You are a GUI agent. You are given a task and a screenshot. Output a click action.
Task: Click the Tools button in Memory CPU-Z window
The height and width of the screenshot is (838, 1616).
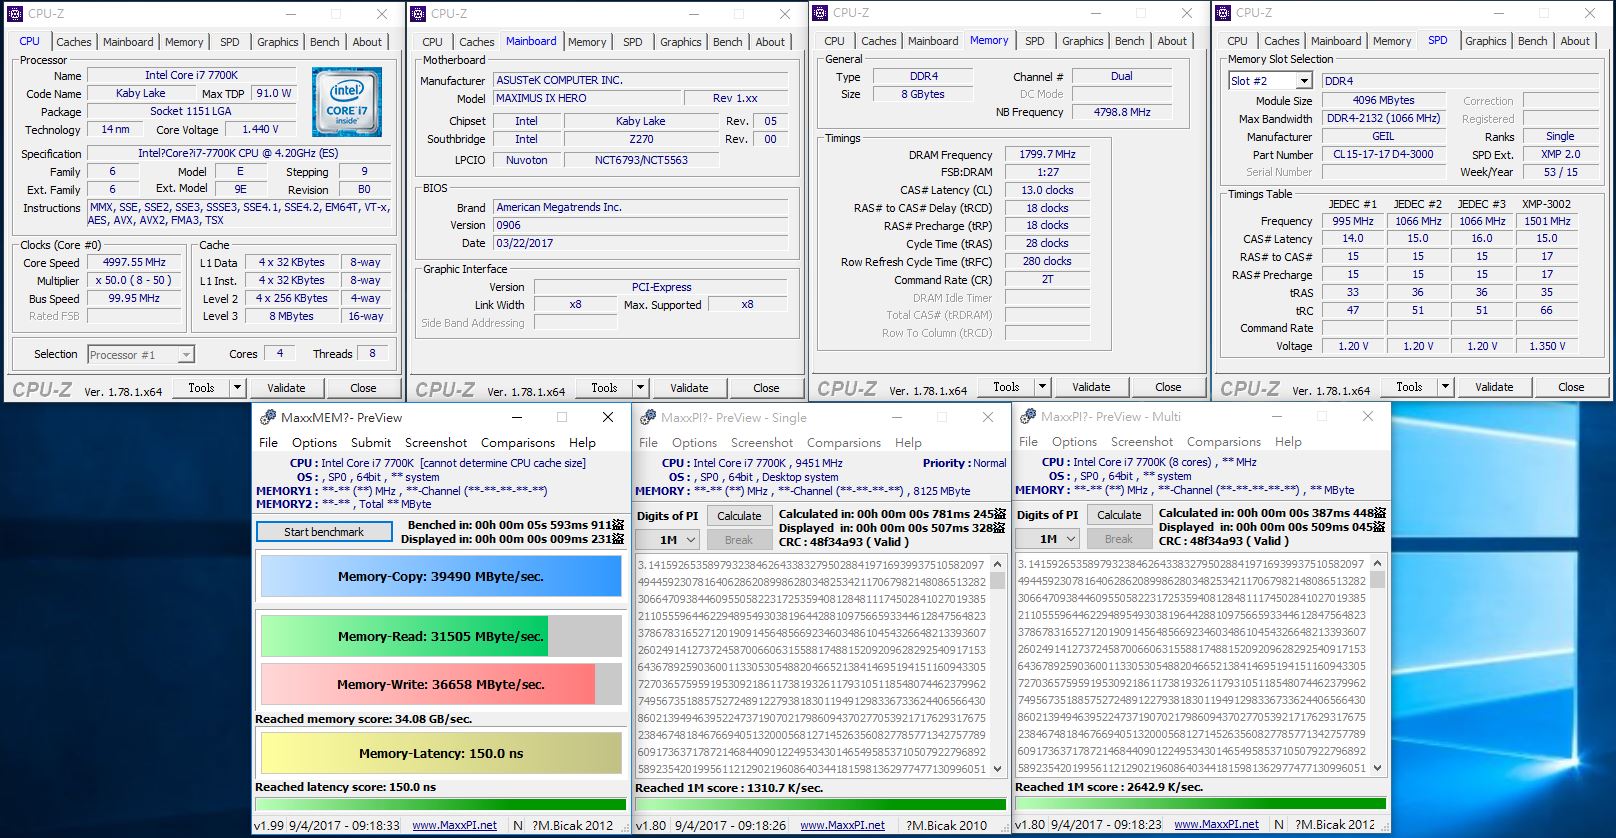tap(1006, 386)
